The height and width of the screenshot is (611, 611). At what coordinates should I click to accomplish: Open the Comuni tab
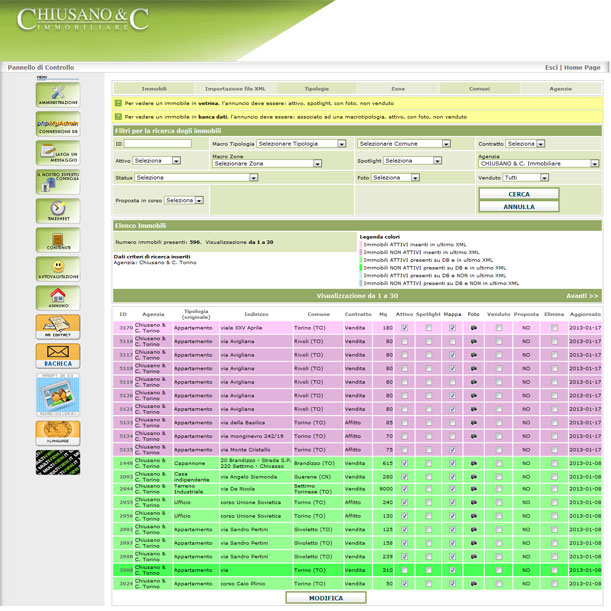(x=479, y=89)
